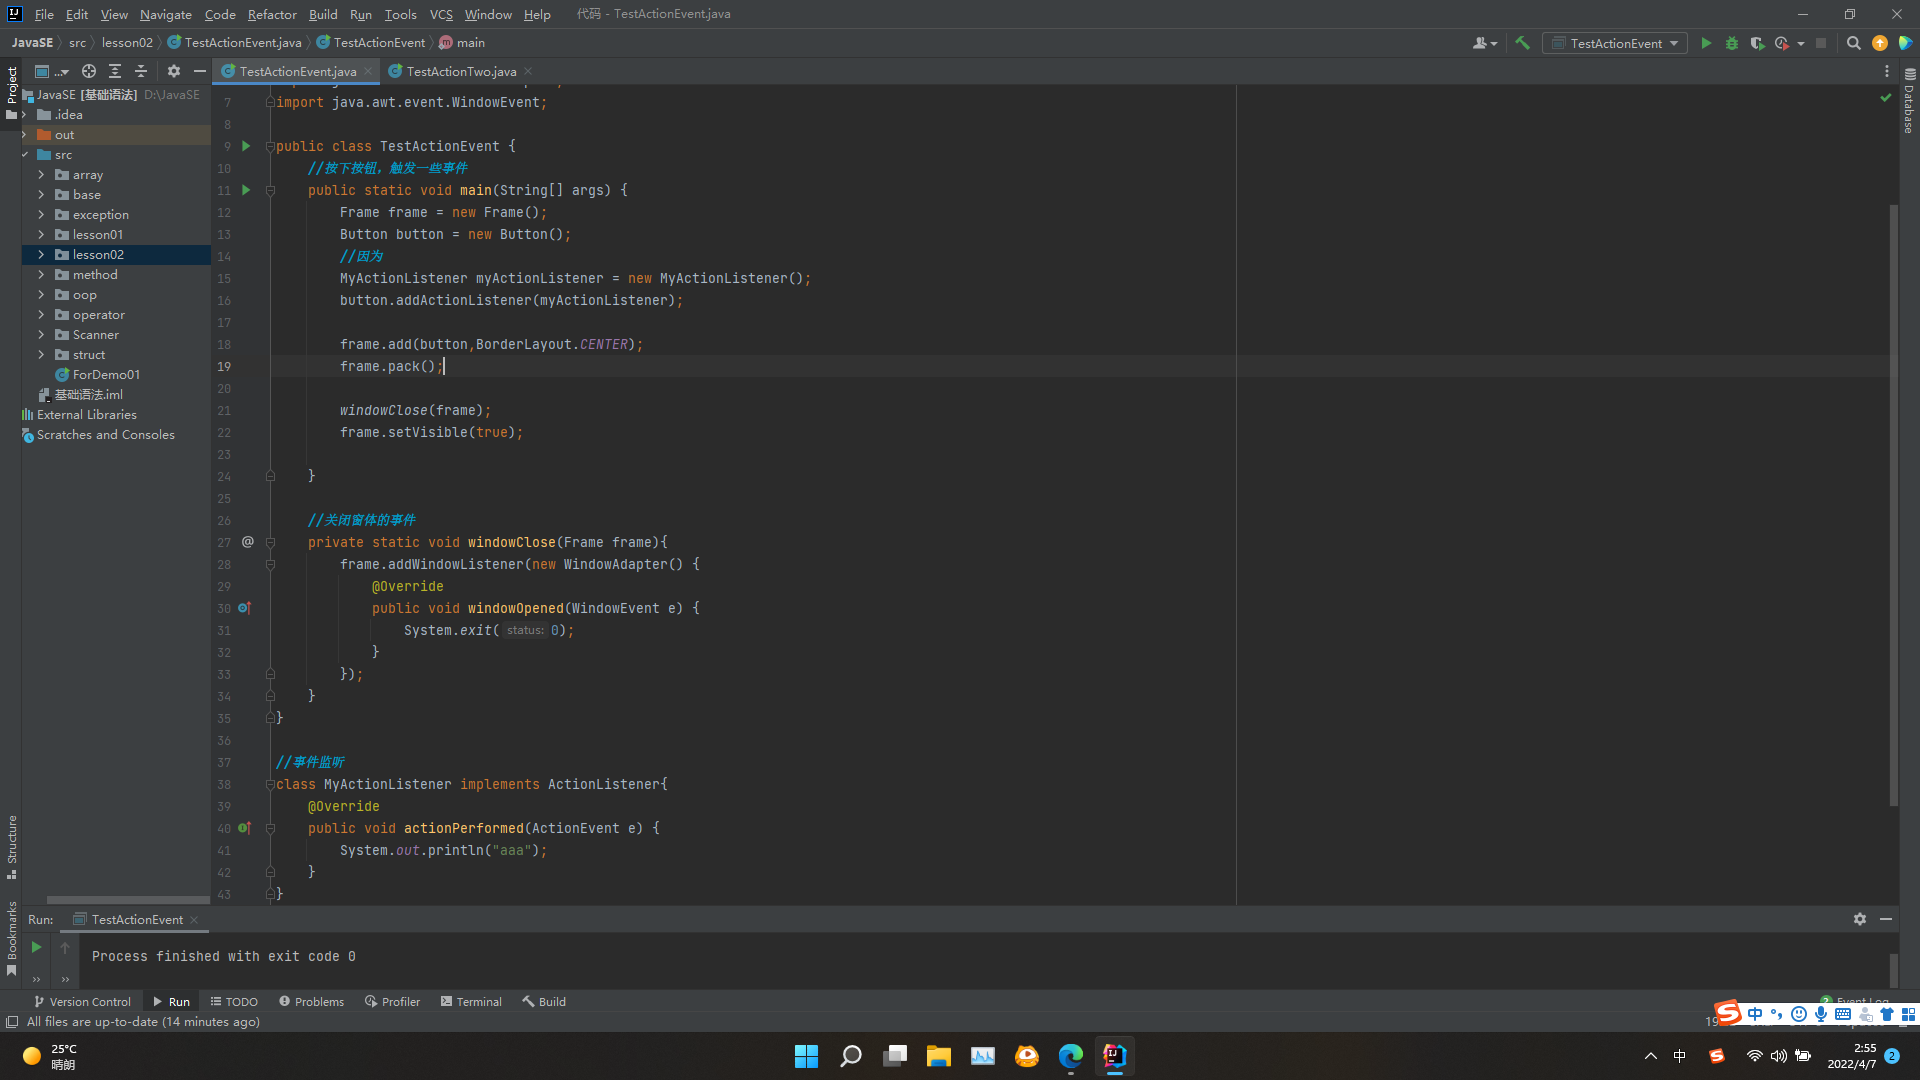Click run gutter arrow beside main method

click(x=246, y=190)
